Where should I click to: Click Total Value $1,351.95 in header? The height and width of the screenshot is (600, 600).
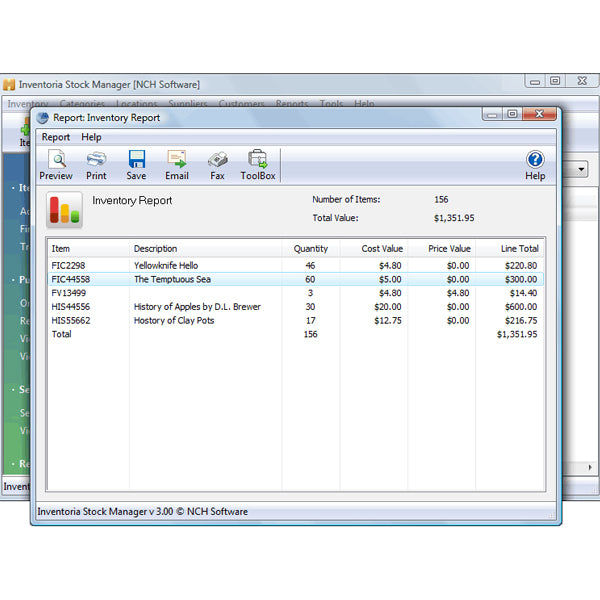coord(454,218)
